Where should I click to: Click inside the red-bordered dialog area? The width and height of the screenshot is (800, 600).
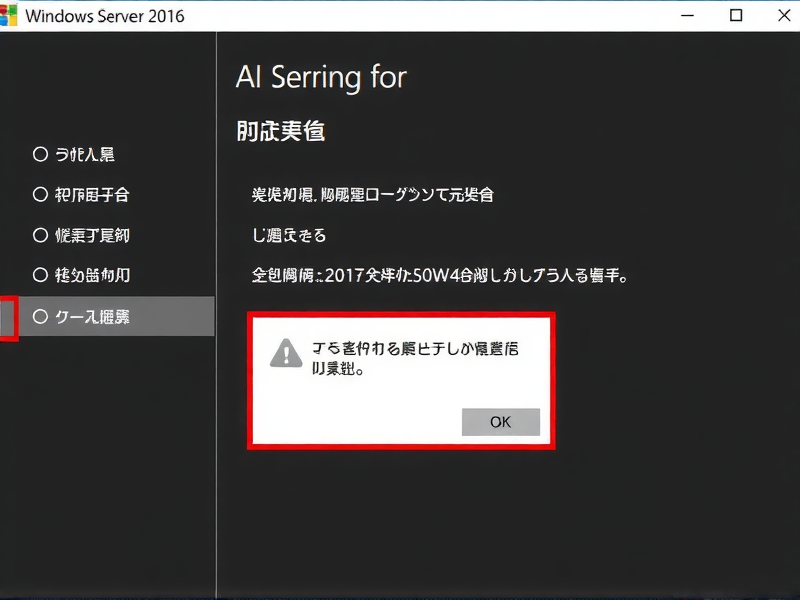[400, 385]
